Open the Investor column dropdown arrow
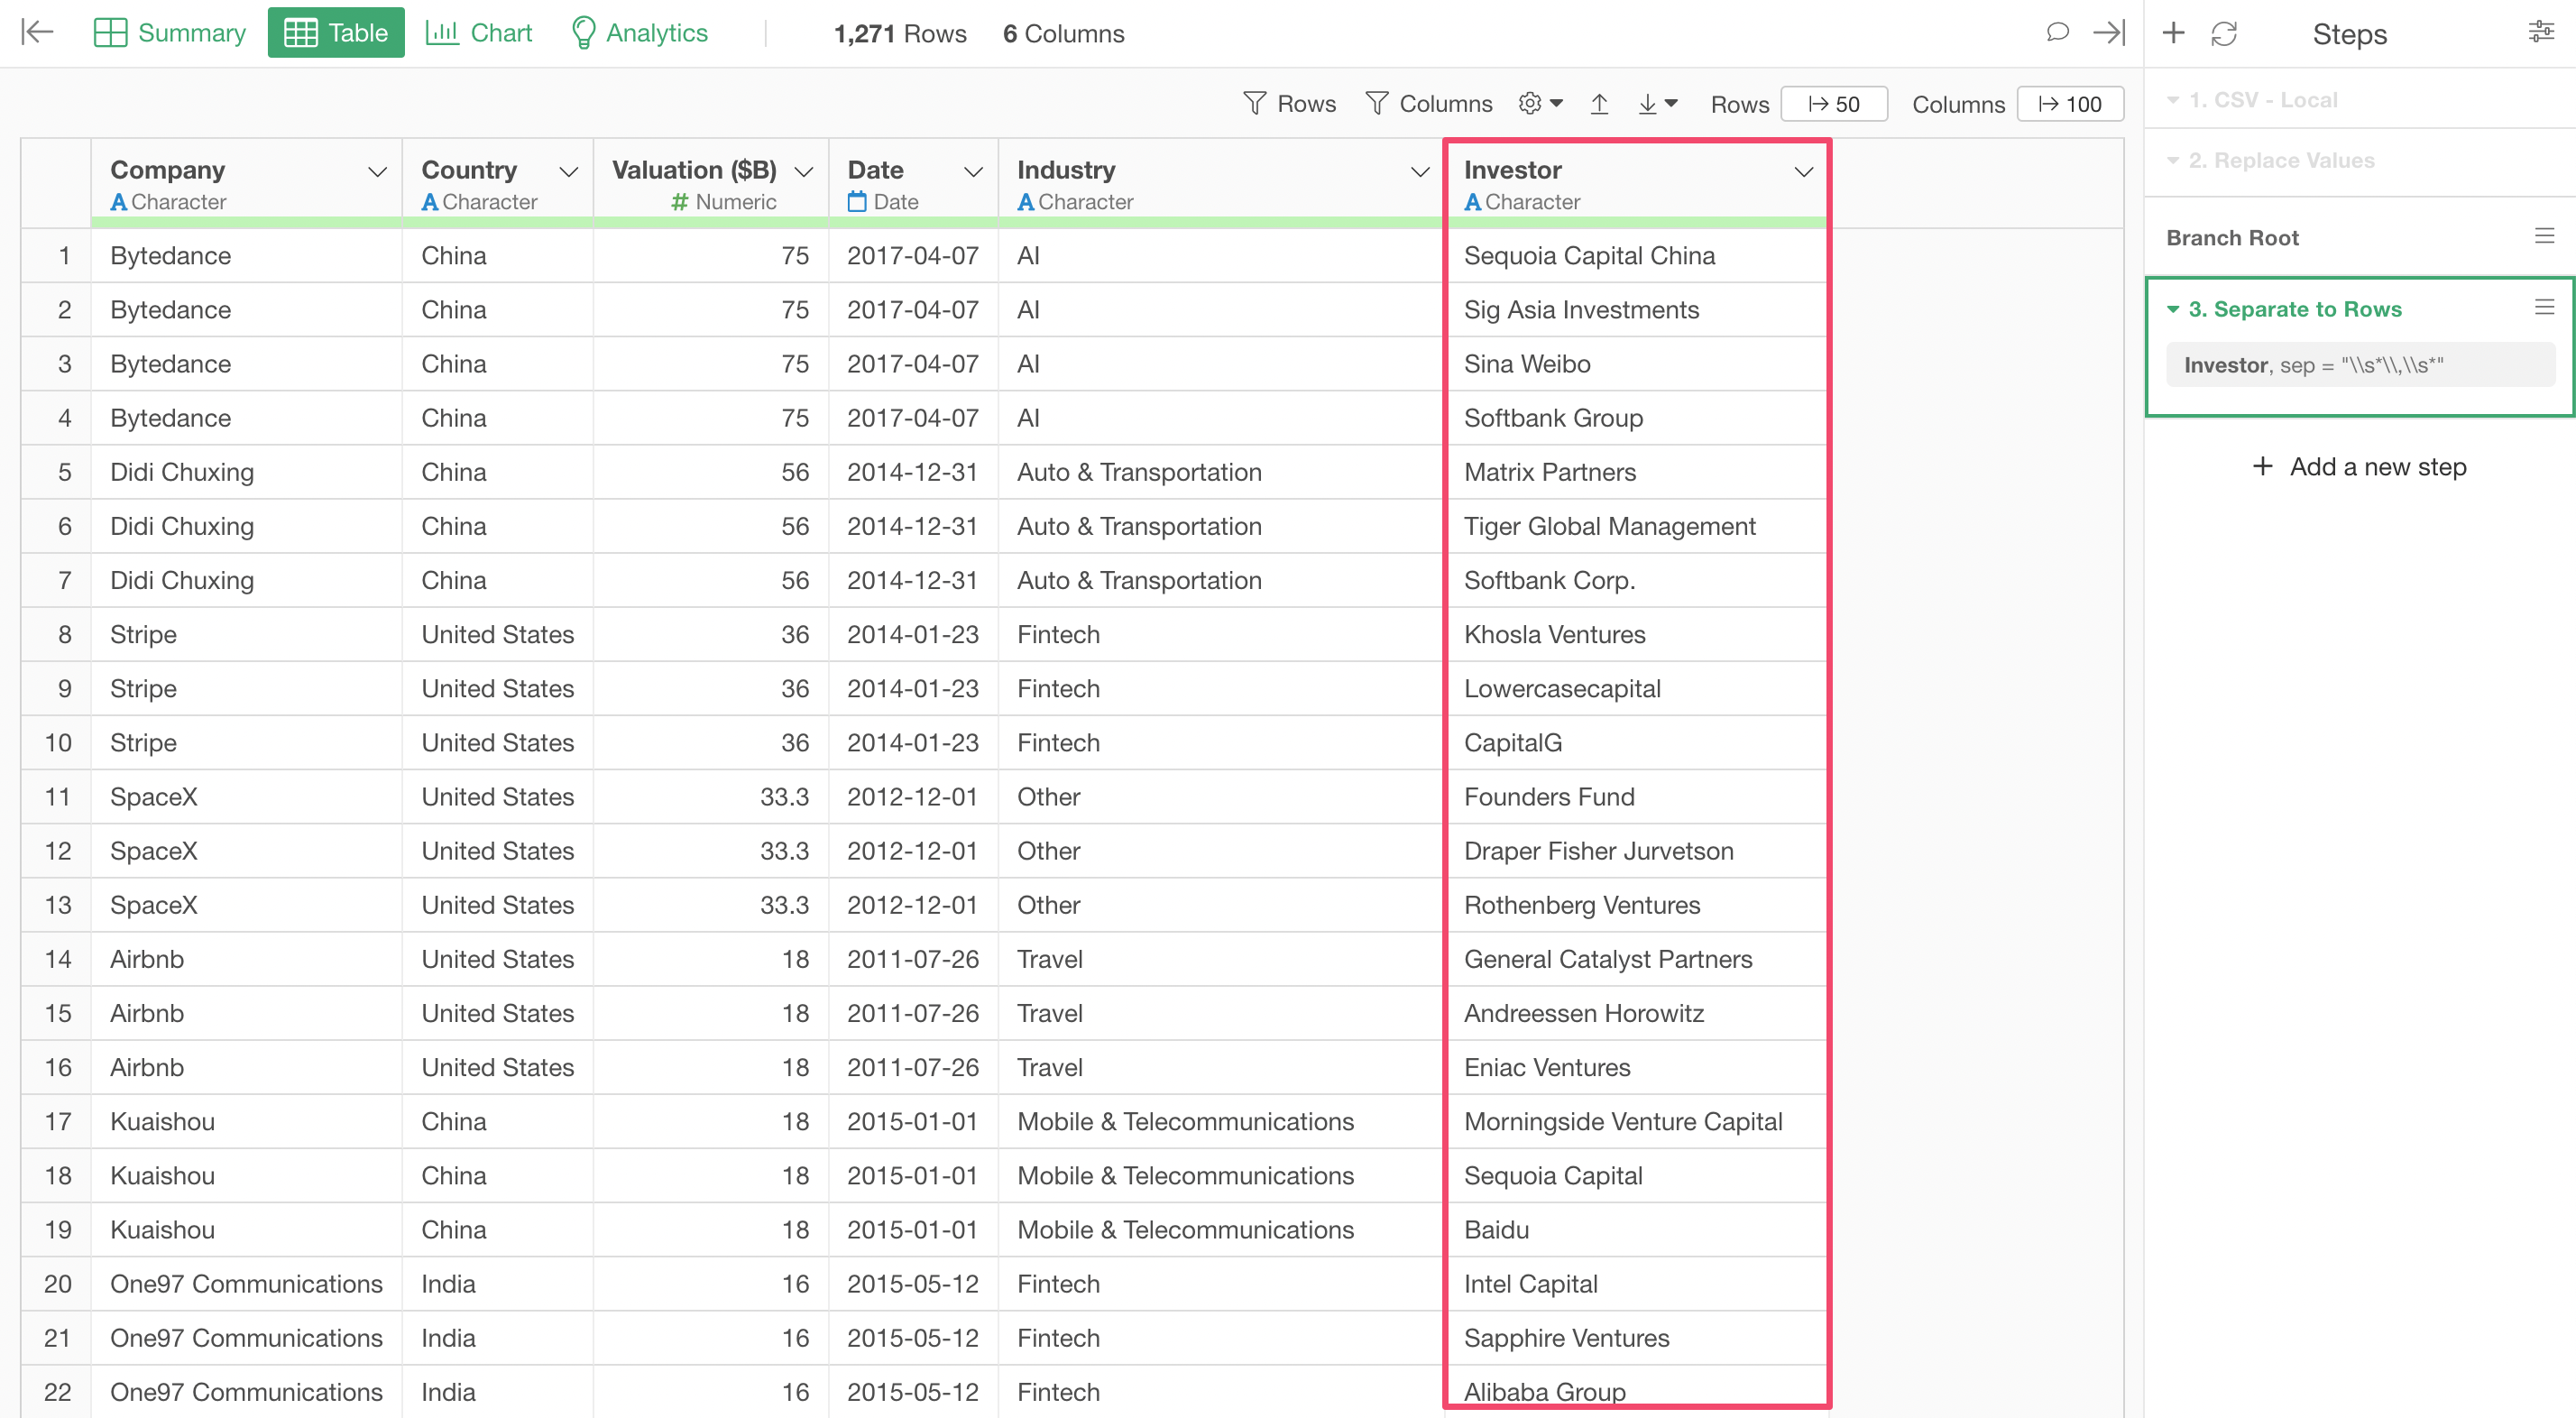Screen dimensions: 2576x1418 point(1803,172)
